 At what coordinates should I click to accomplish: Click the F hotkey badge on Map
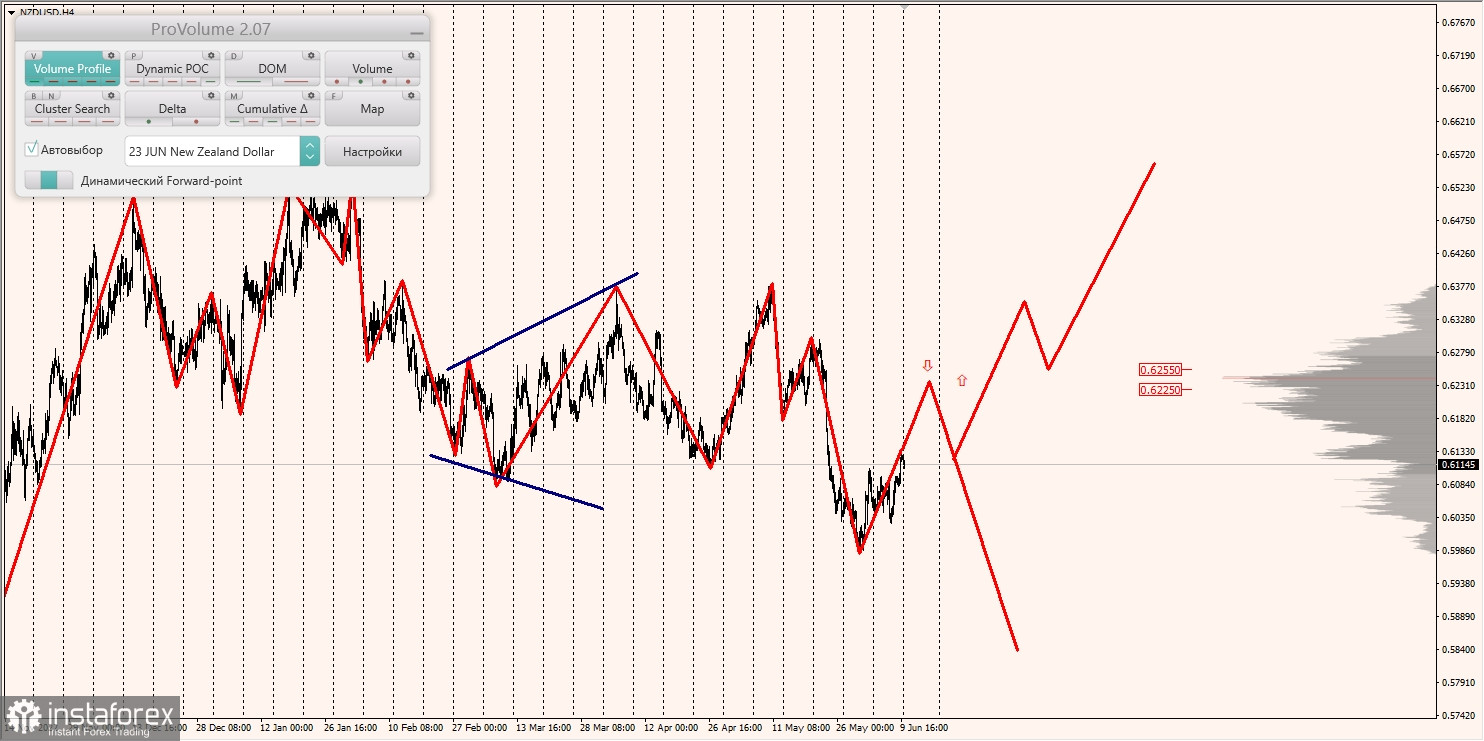click(335, 96)
